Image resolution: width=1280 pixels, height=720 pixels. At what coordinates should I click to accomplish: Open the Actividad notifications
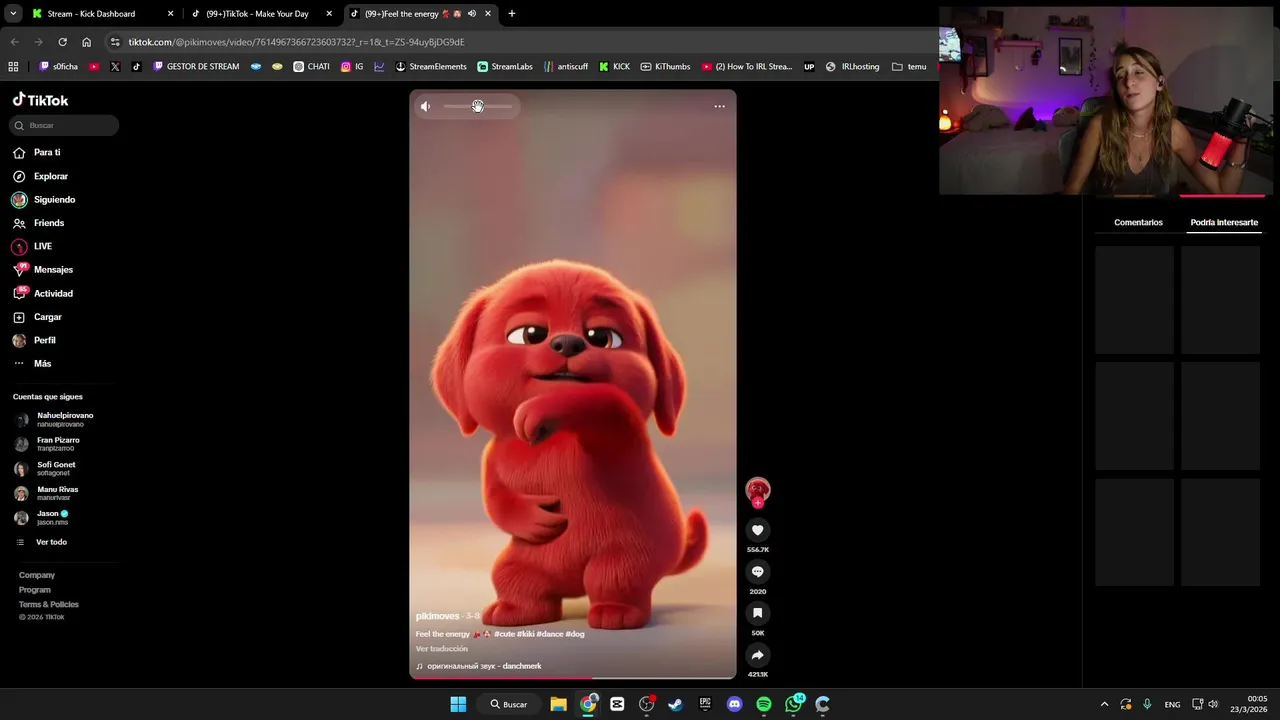53,294
